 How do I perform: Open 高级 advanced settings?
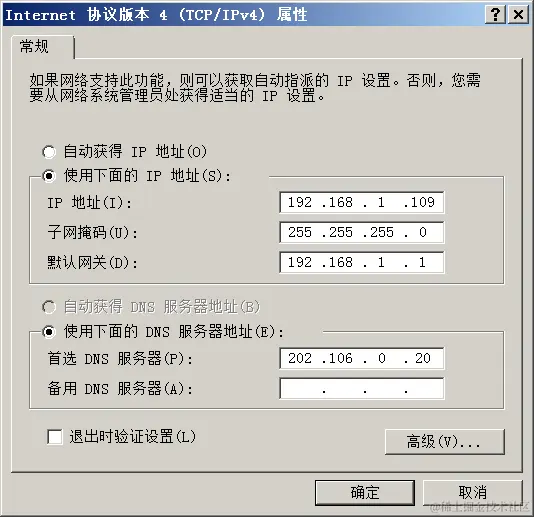coord(445,442)
